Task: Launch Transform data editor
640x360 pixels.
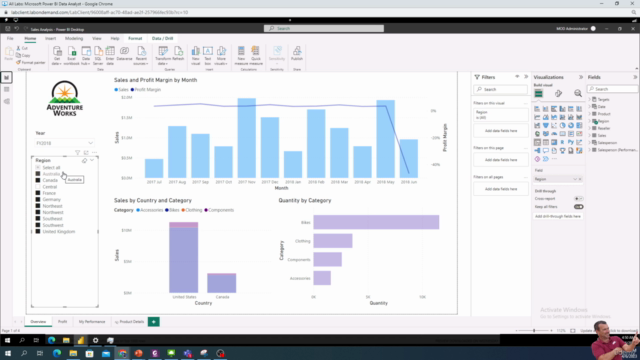Action: pyautogui.click(x=163, y=56)
